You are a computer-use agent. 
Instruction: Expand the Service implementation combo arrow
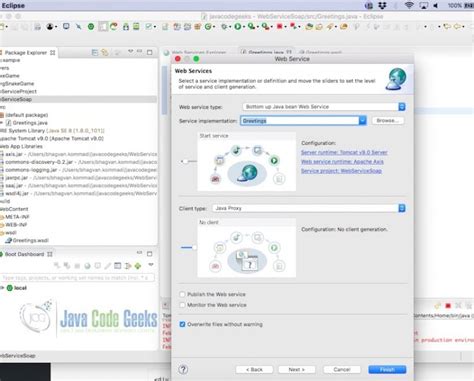362,120
